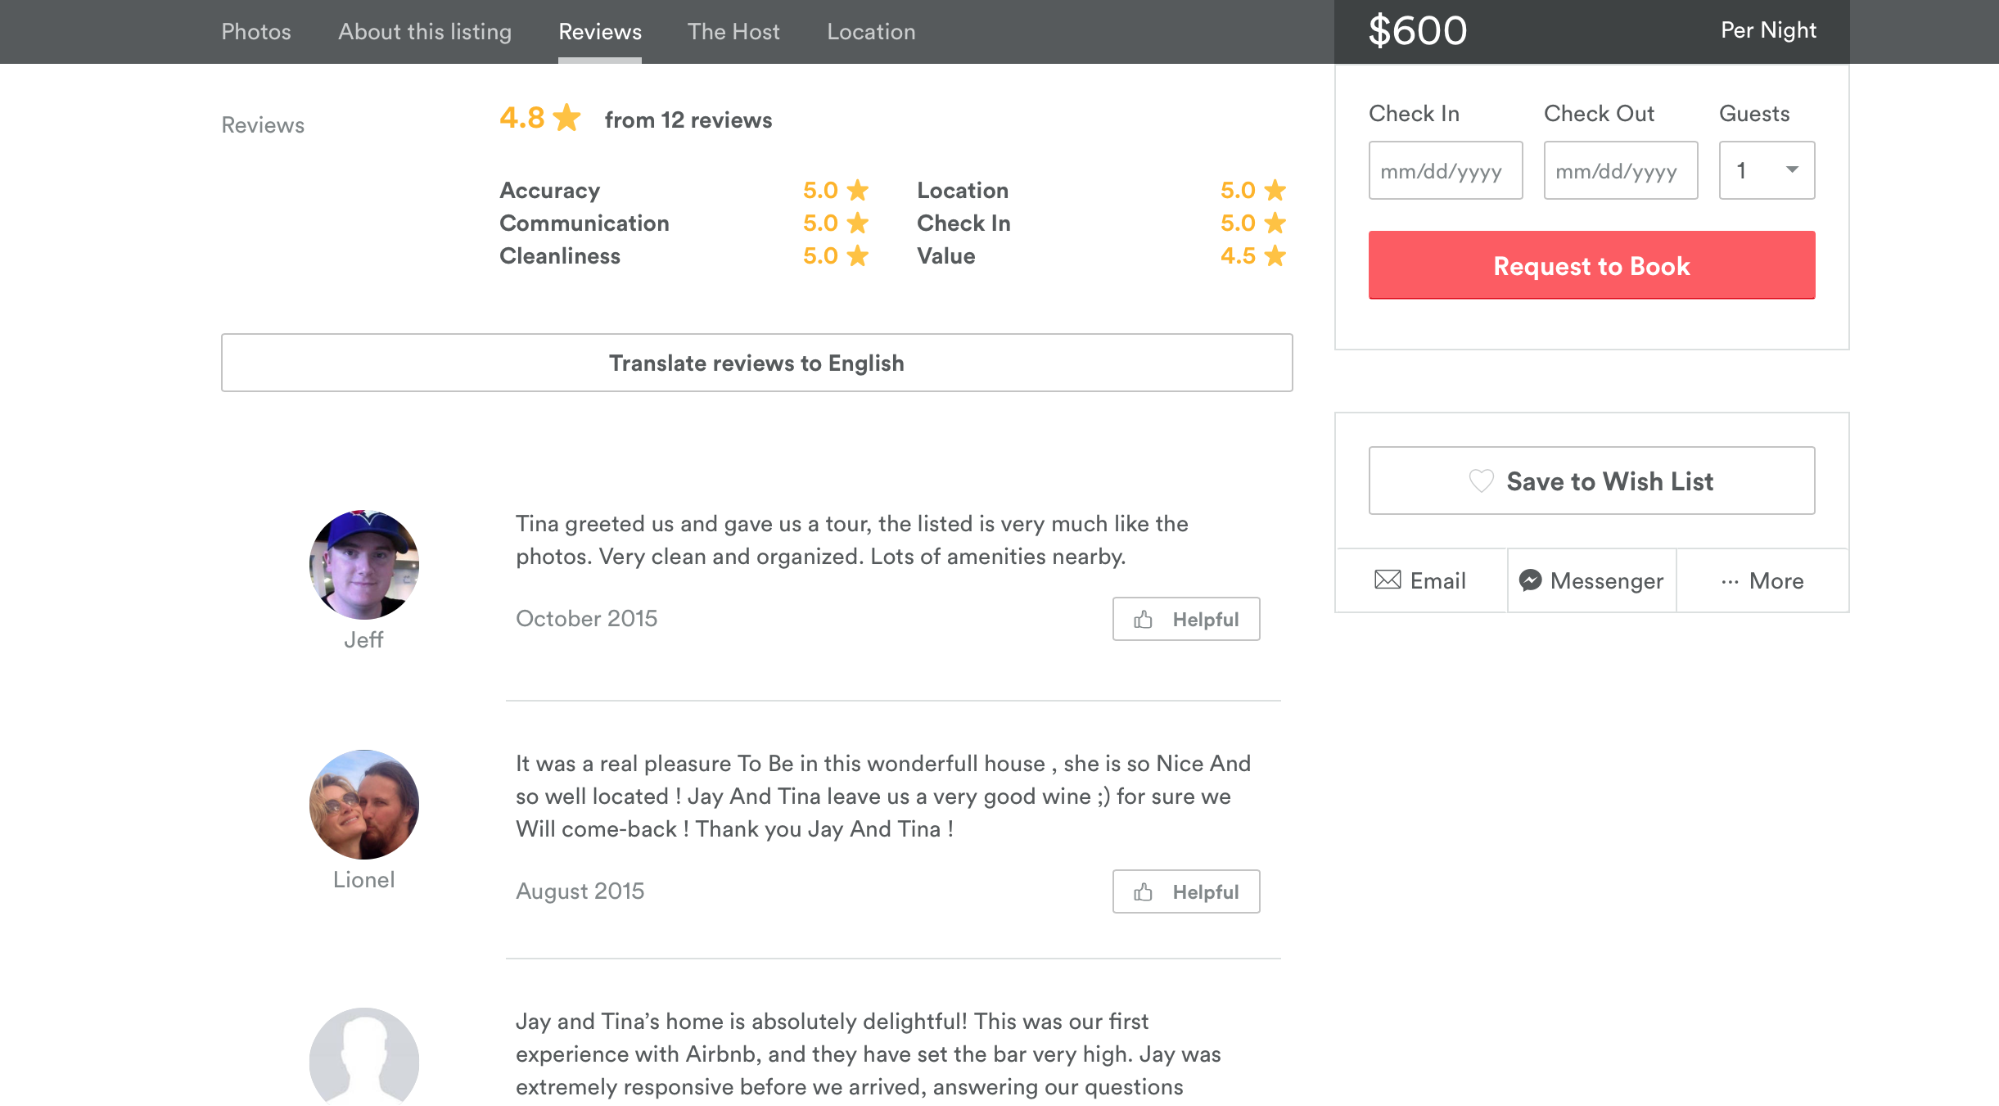The height and width of the screenshot is (1106, 1999).
Task: Click the star beside the 4.8 overall rating
Action: pos(567,118)
